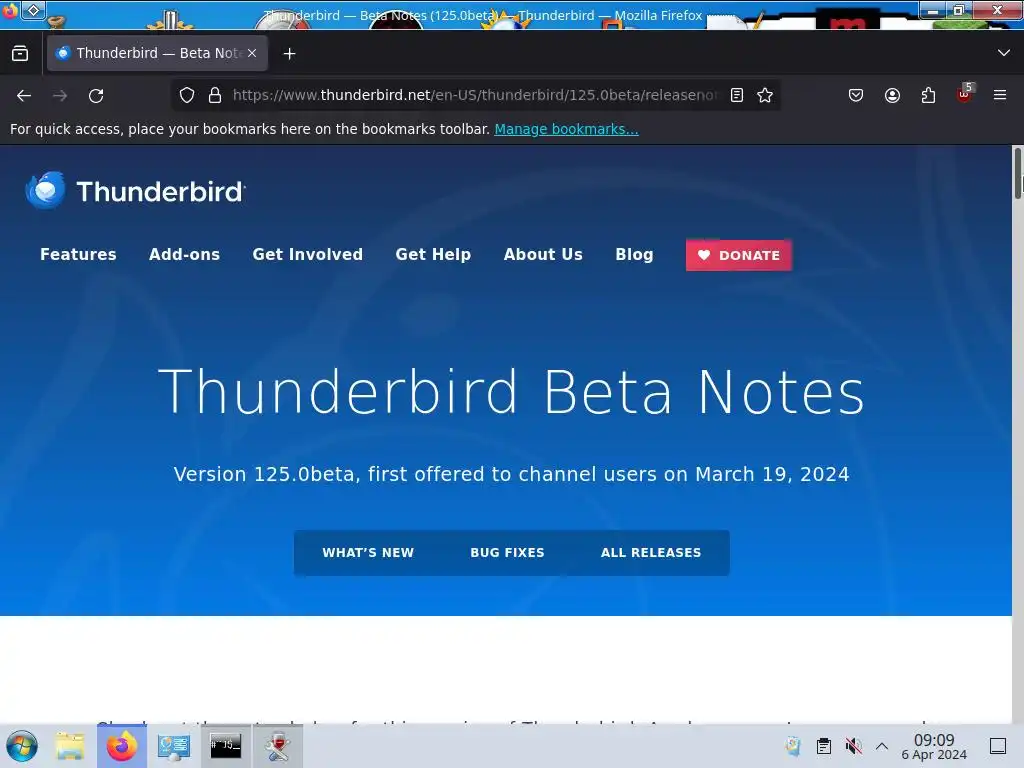This screenshot has width=1024, height=768.
Task: Open tracking protection shield icon
Action: point(187,95)
